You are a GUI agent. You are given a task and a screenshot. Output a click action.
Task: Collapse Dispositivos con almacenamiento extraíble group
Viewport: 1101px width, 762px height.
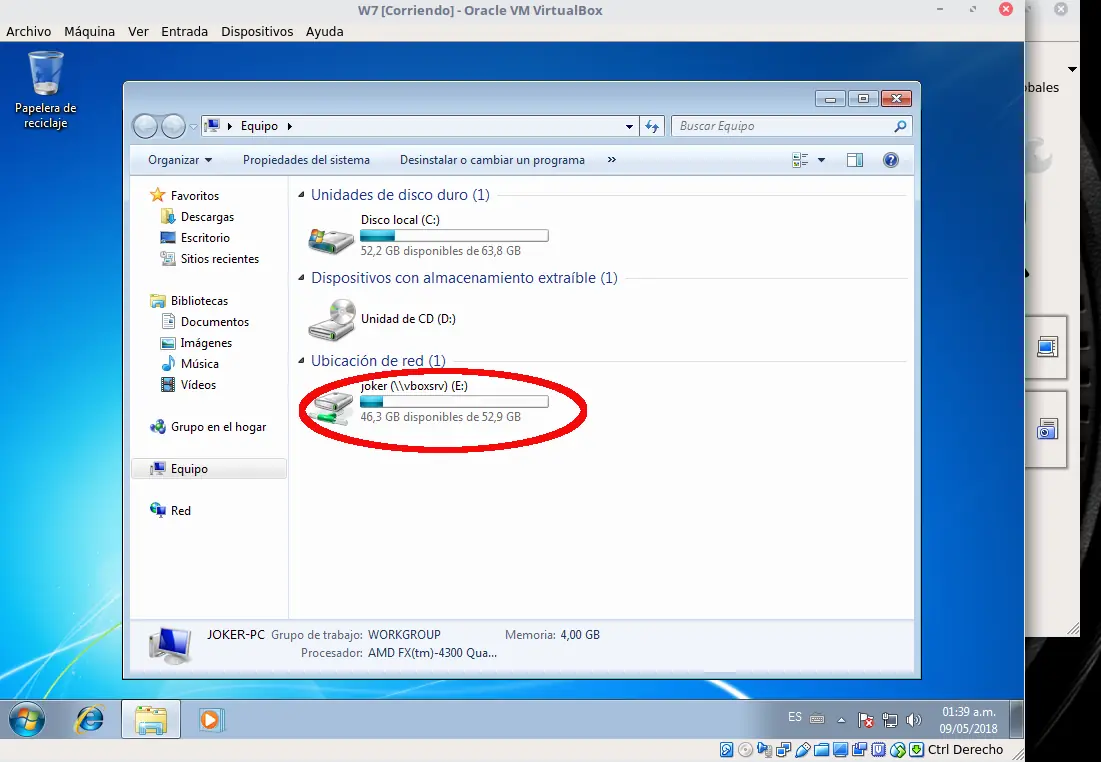point(301,277)
